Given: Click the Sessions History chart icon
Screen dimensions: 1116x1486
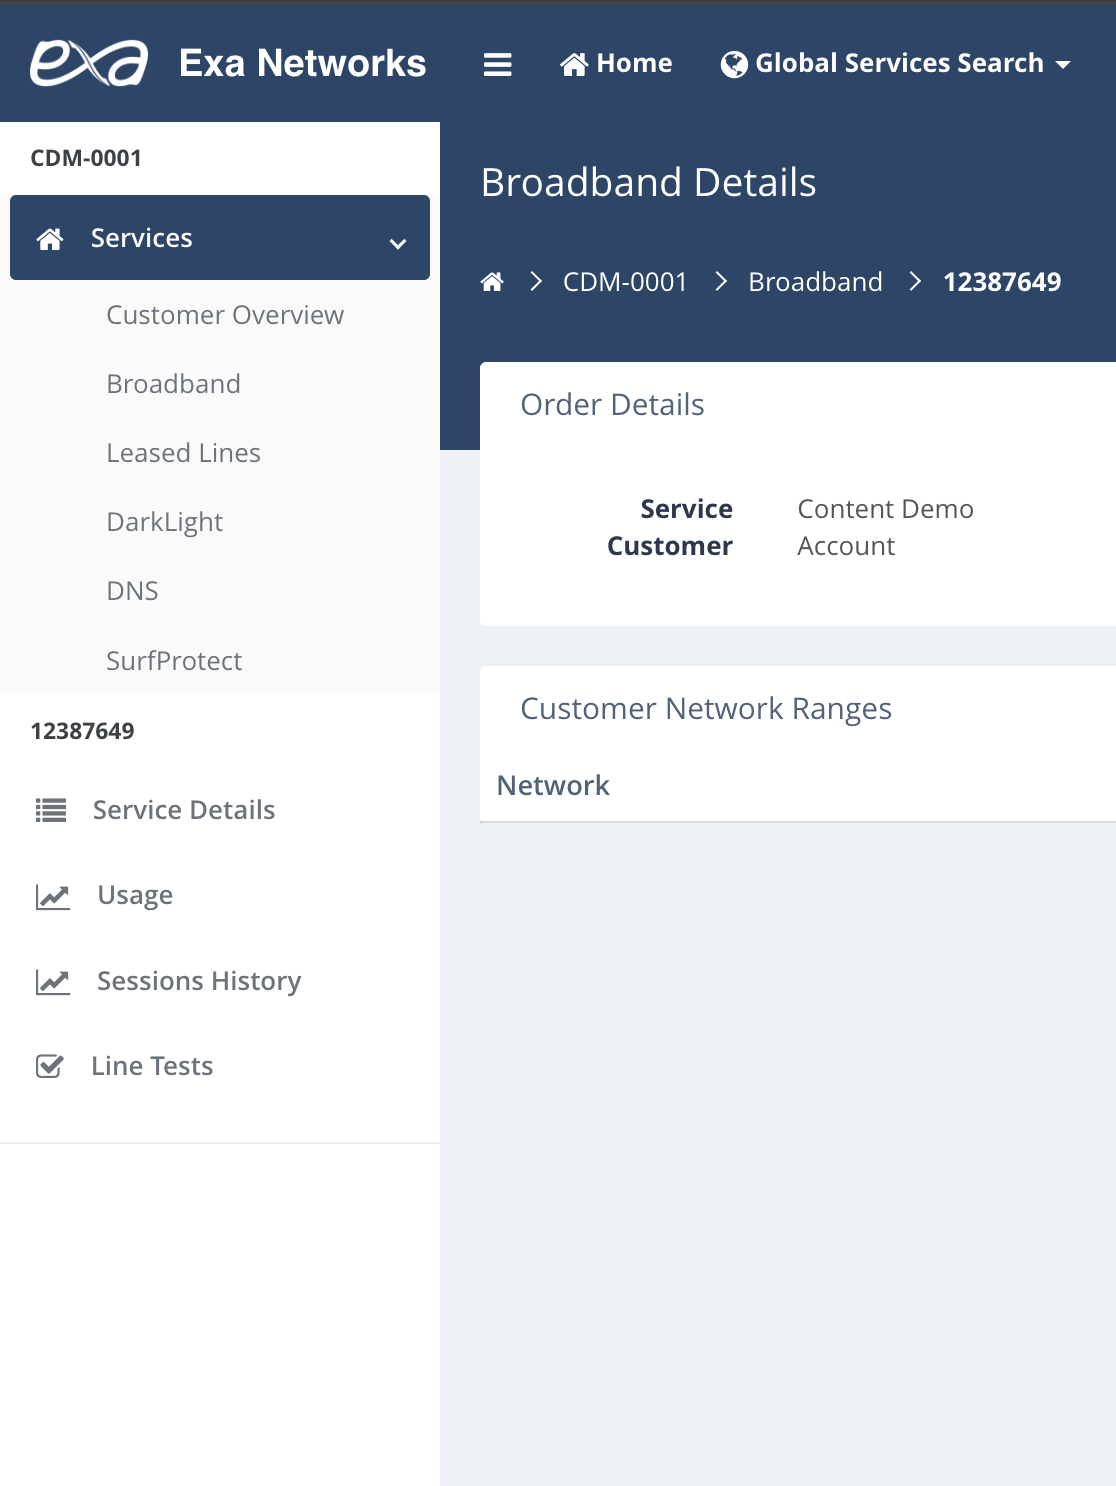Looking at the screenshot, I should click(53, 982).
